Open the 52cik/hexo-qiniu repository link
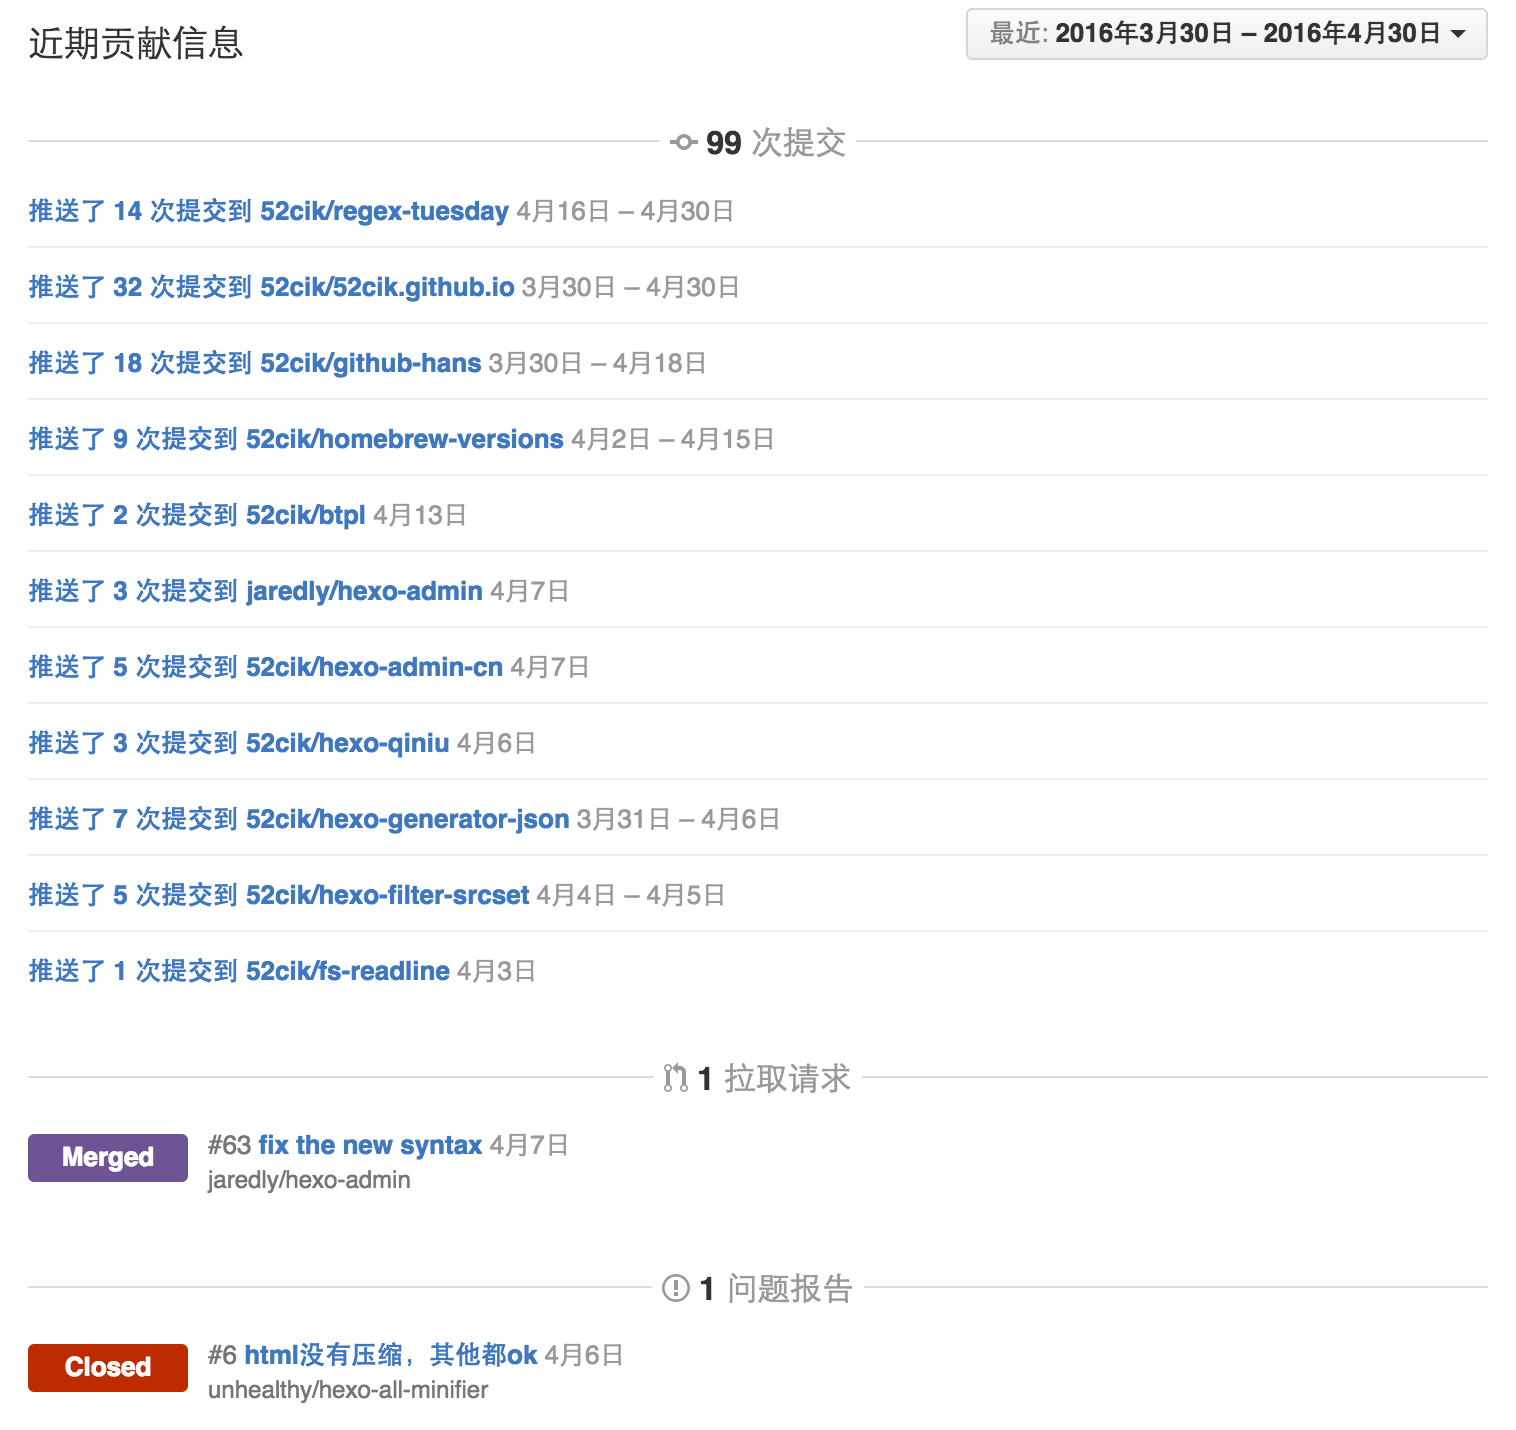The height and width of the screenshot is (1430, 1516). click(348, 743)
